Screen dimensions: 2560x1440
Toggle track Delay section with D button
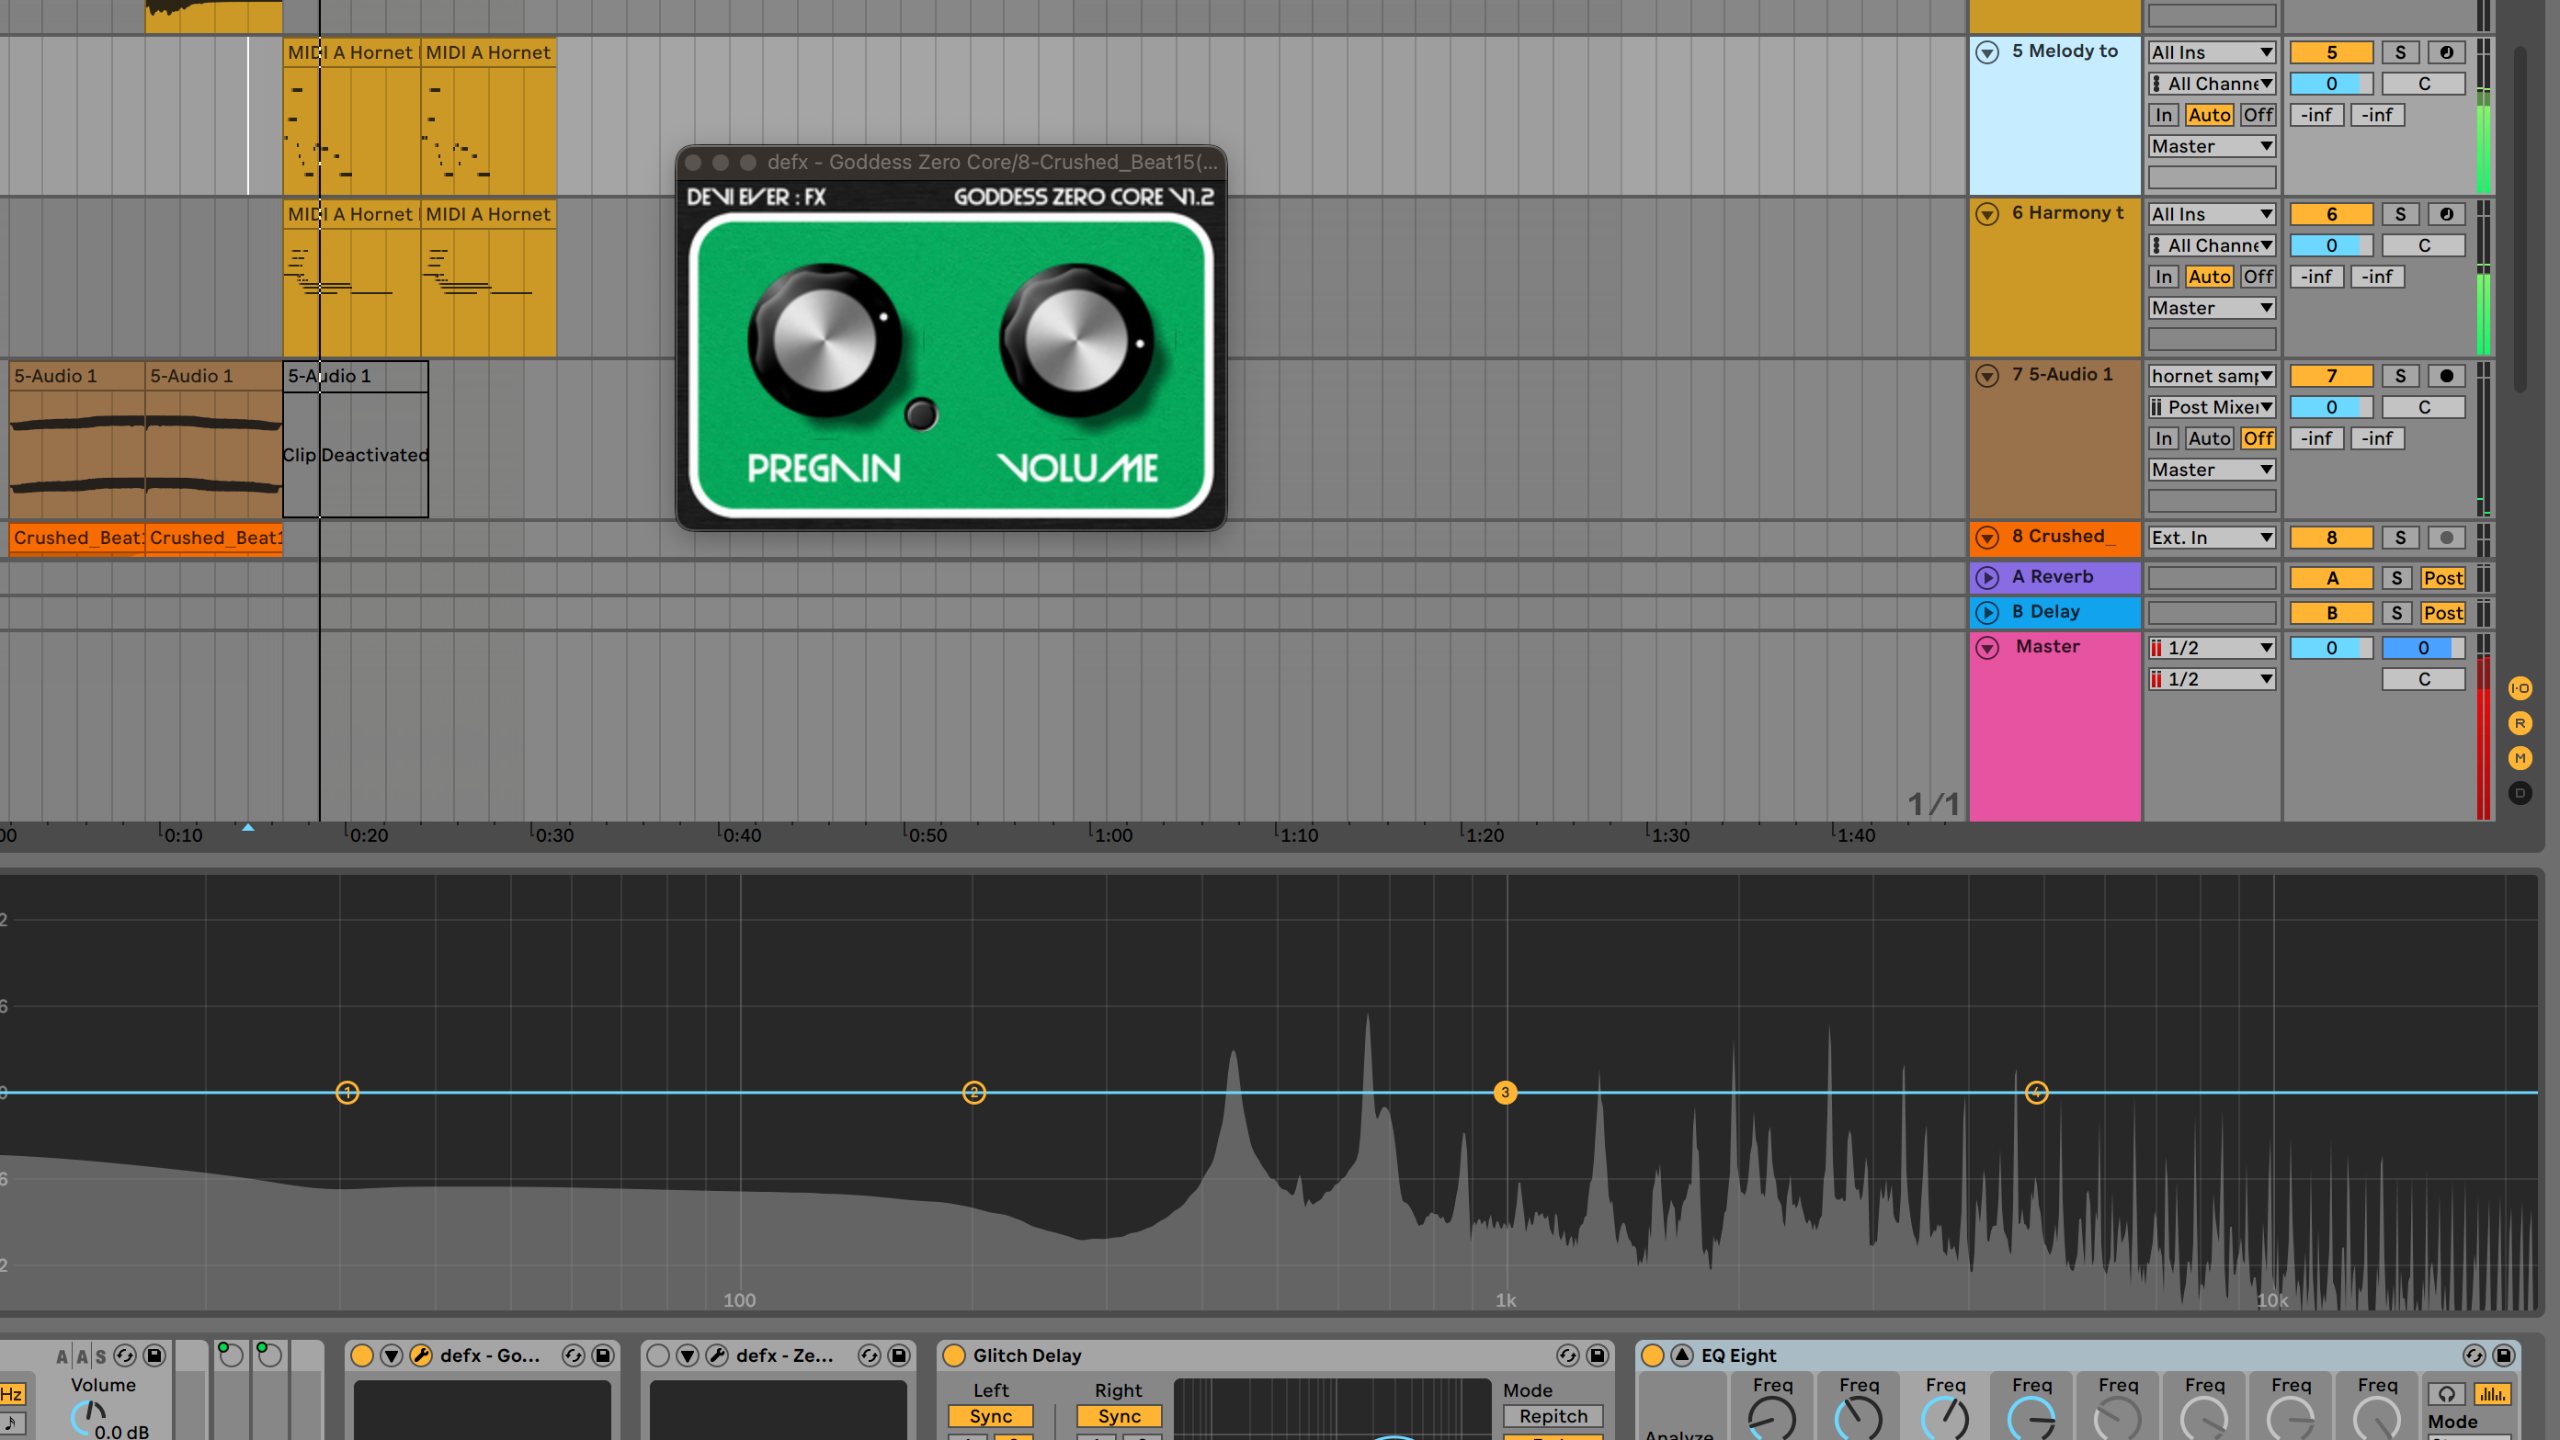tap(2520, 793)
